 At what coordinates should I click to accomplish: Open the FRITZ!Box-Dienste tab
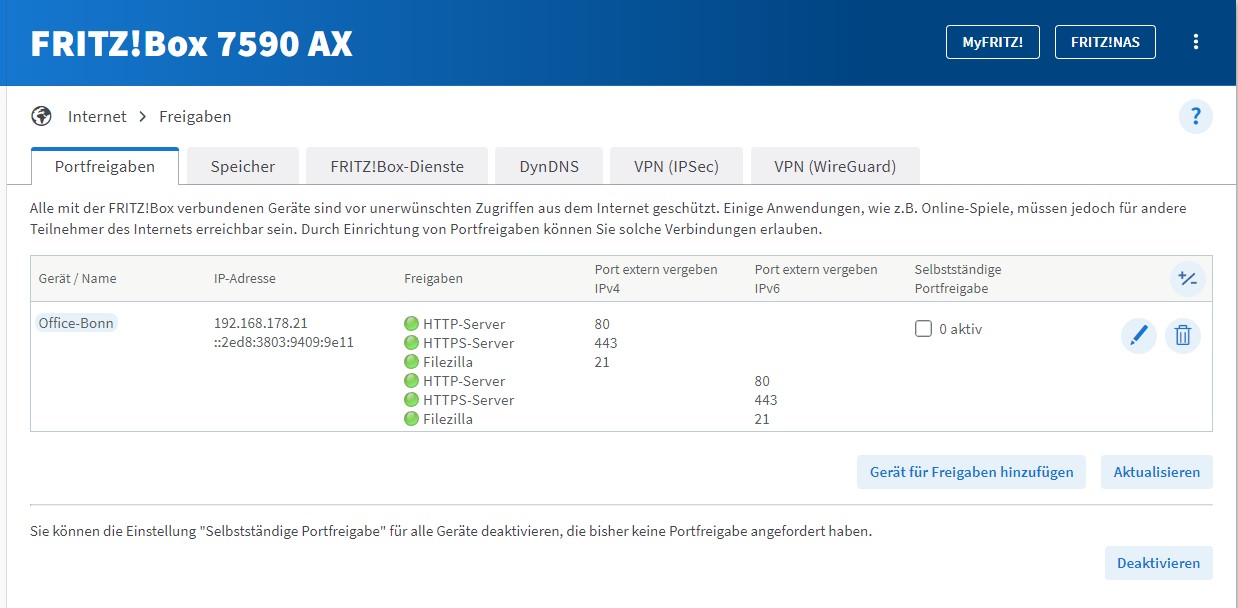click(x=397, y=166)
